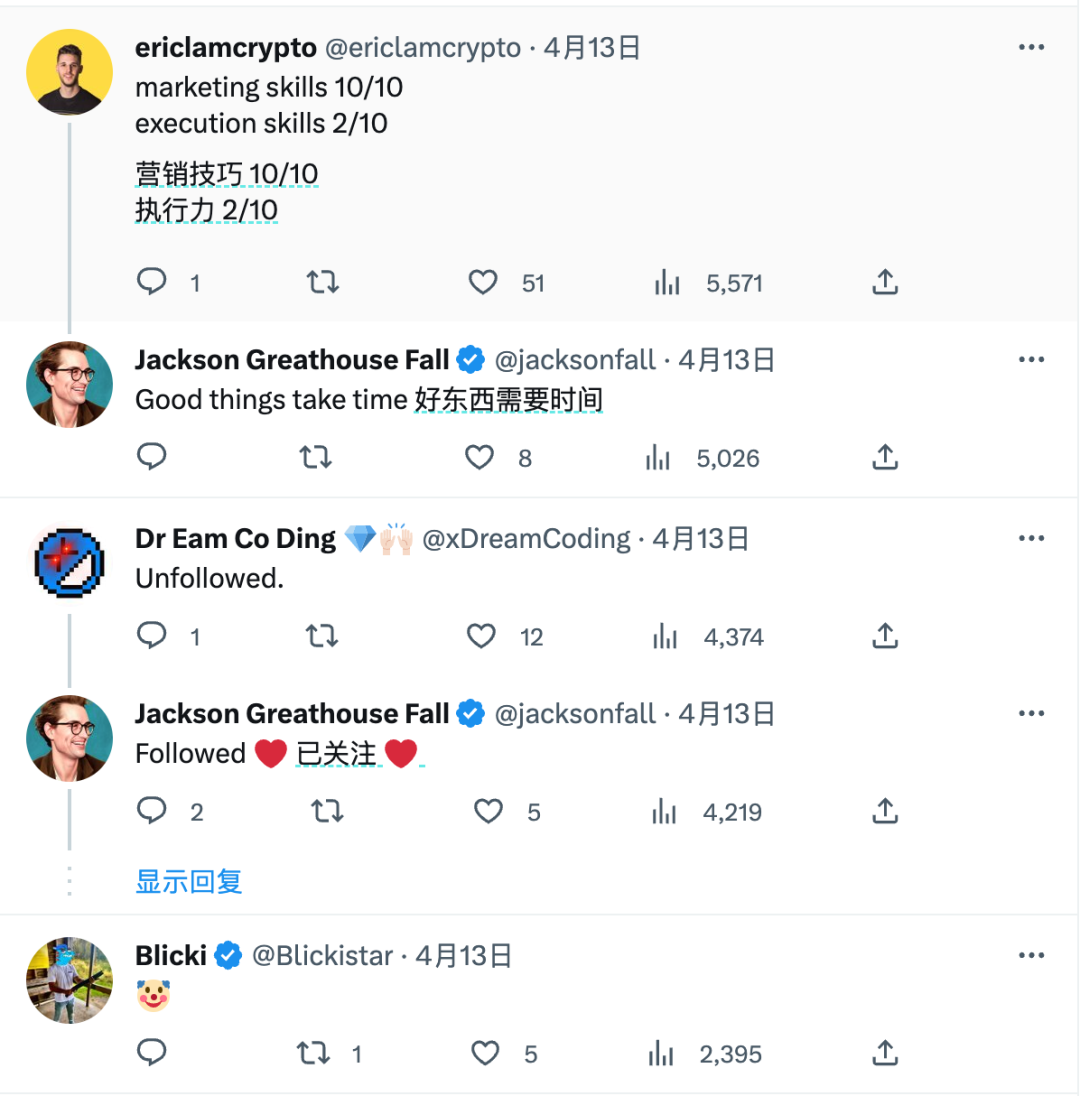Screen dimensions: 1080x1096
Task: Open more options on the 'Unfollowed.' tweet
Action: [x=1031, y=538]
